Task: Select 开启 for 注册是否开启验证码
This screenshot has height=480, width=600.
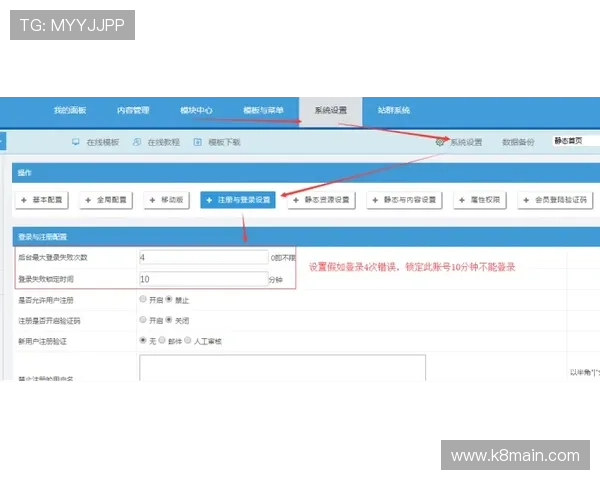Action: tap(143, 319)
